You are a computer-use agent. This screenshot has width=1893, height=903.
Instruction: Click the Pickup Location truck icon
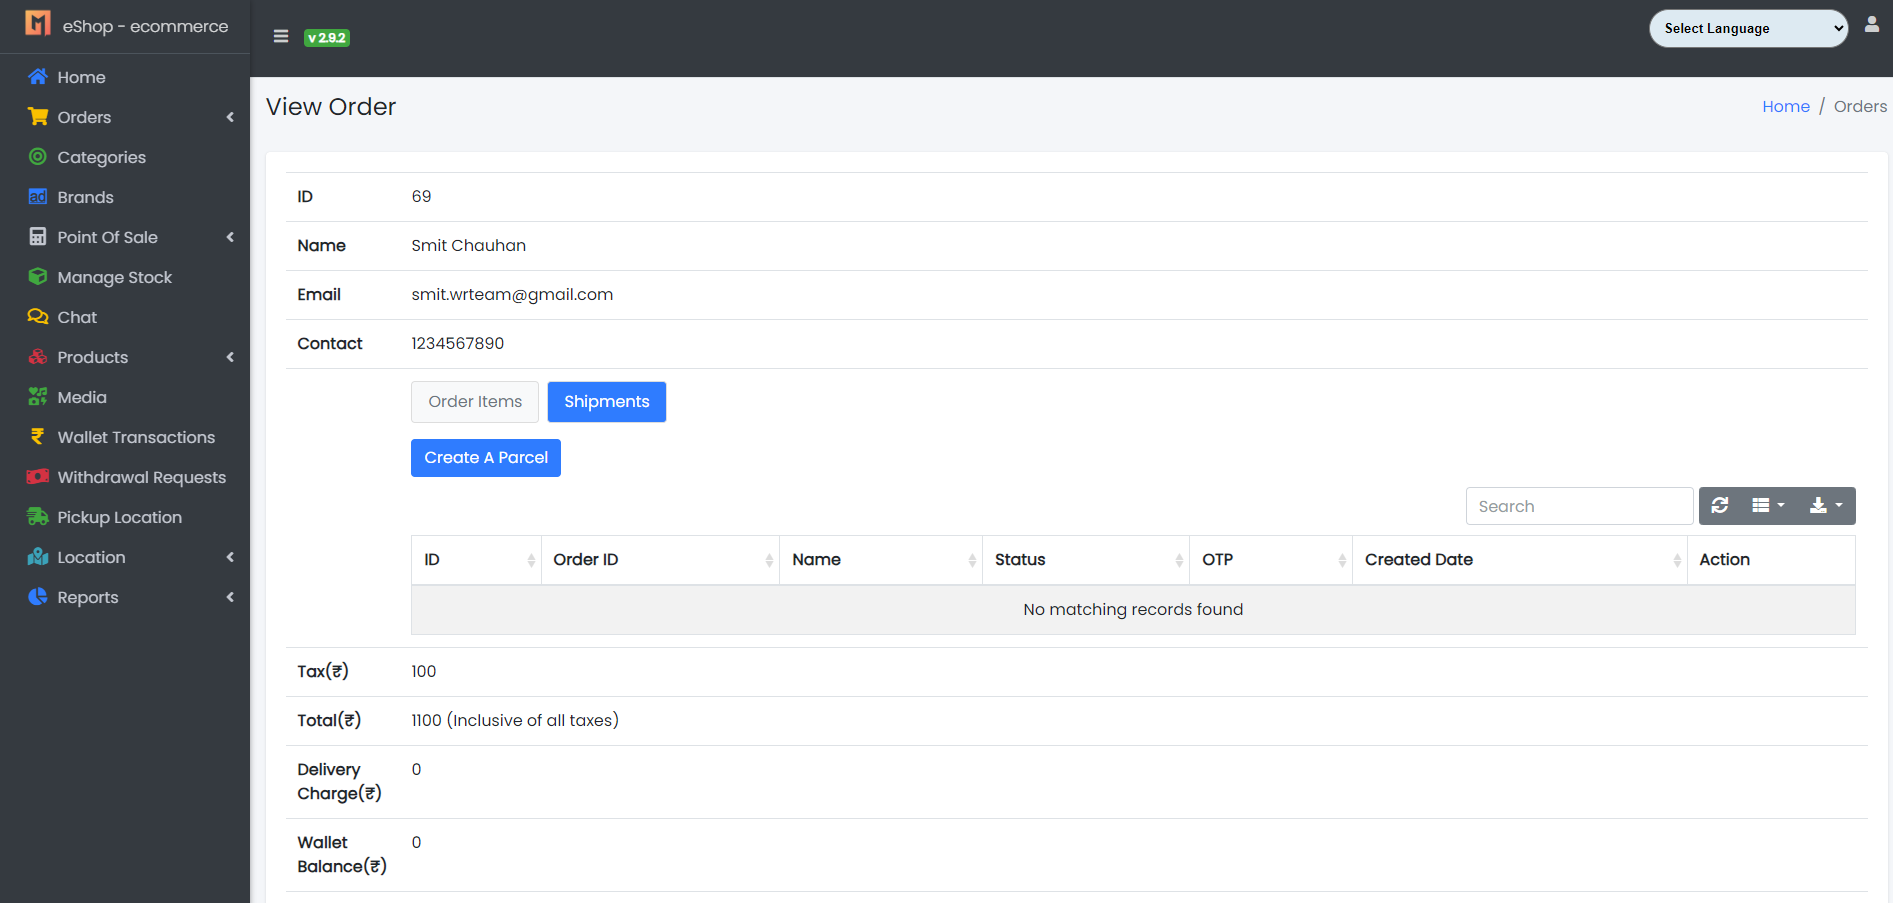[x=38, y=517]
